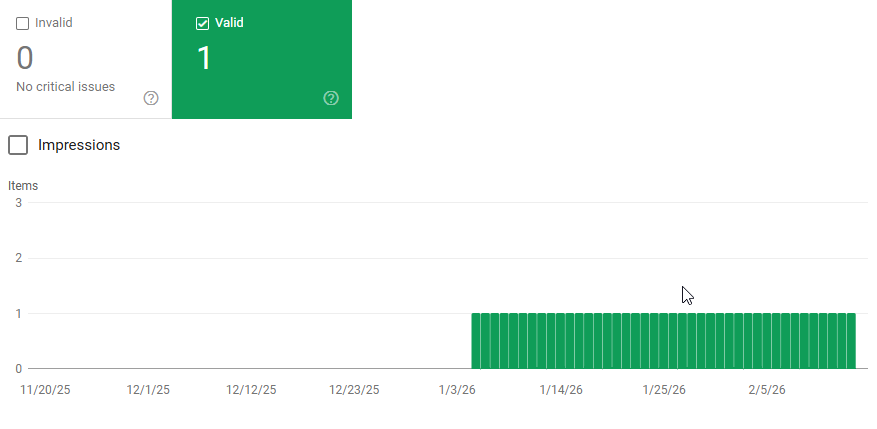877x429 pixels.
Task: Open help icon in the Invalid card
Action: (151, 98)
